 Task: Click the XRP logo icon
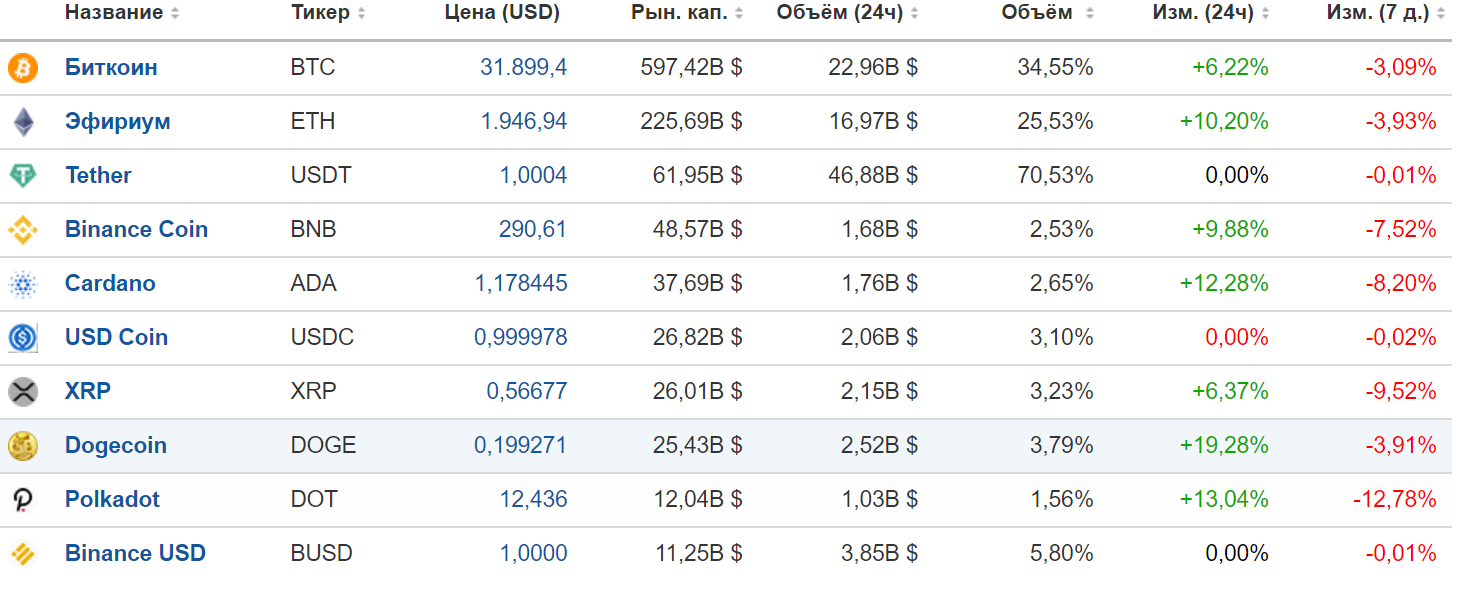click(x=22, y=392)
